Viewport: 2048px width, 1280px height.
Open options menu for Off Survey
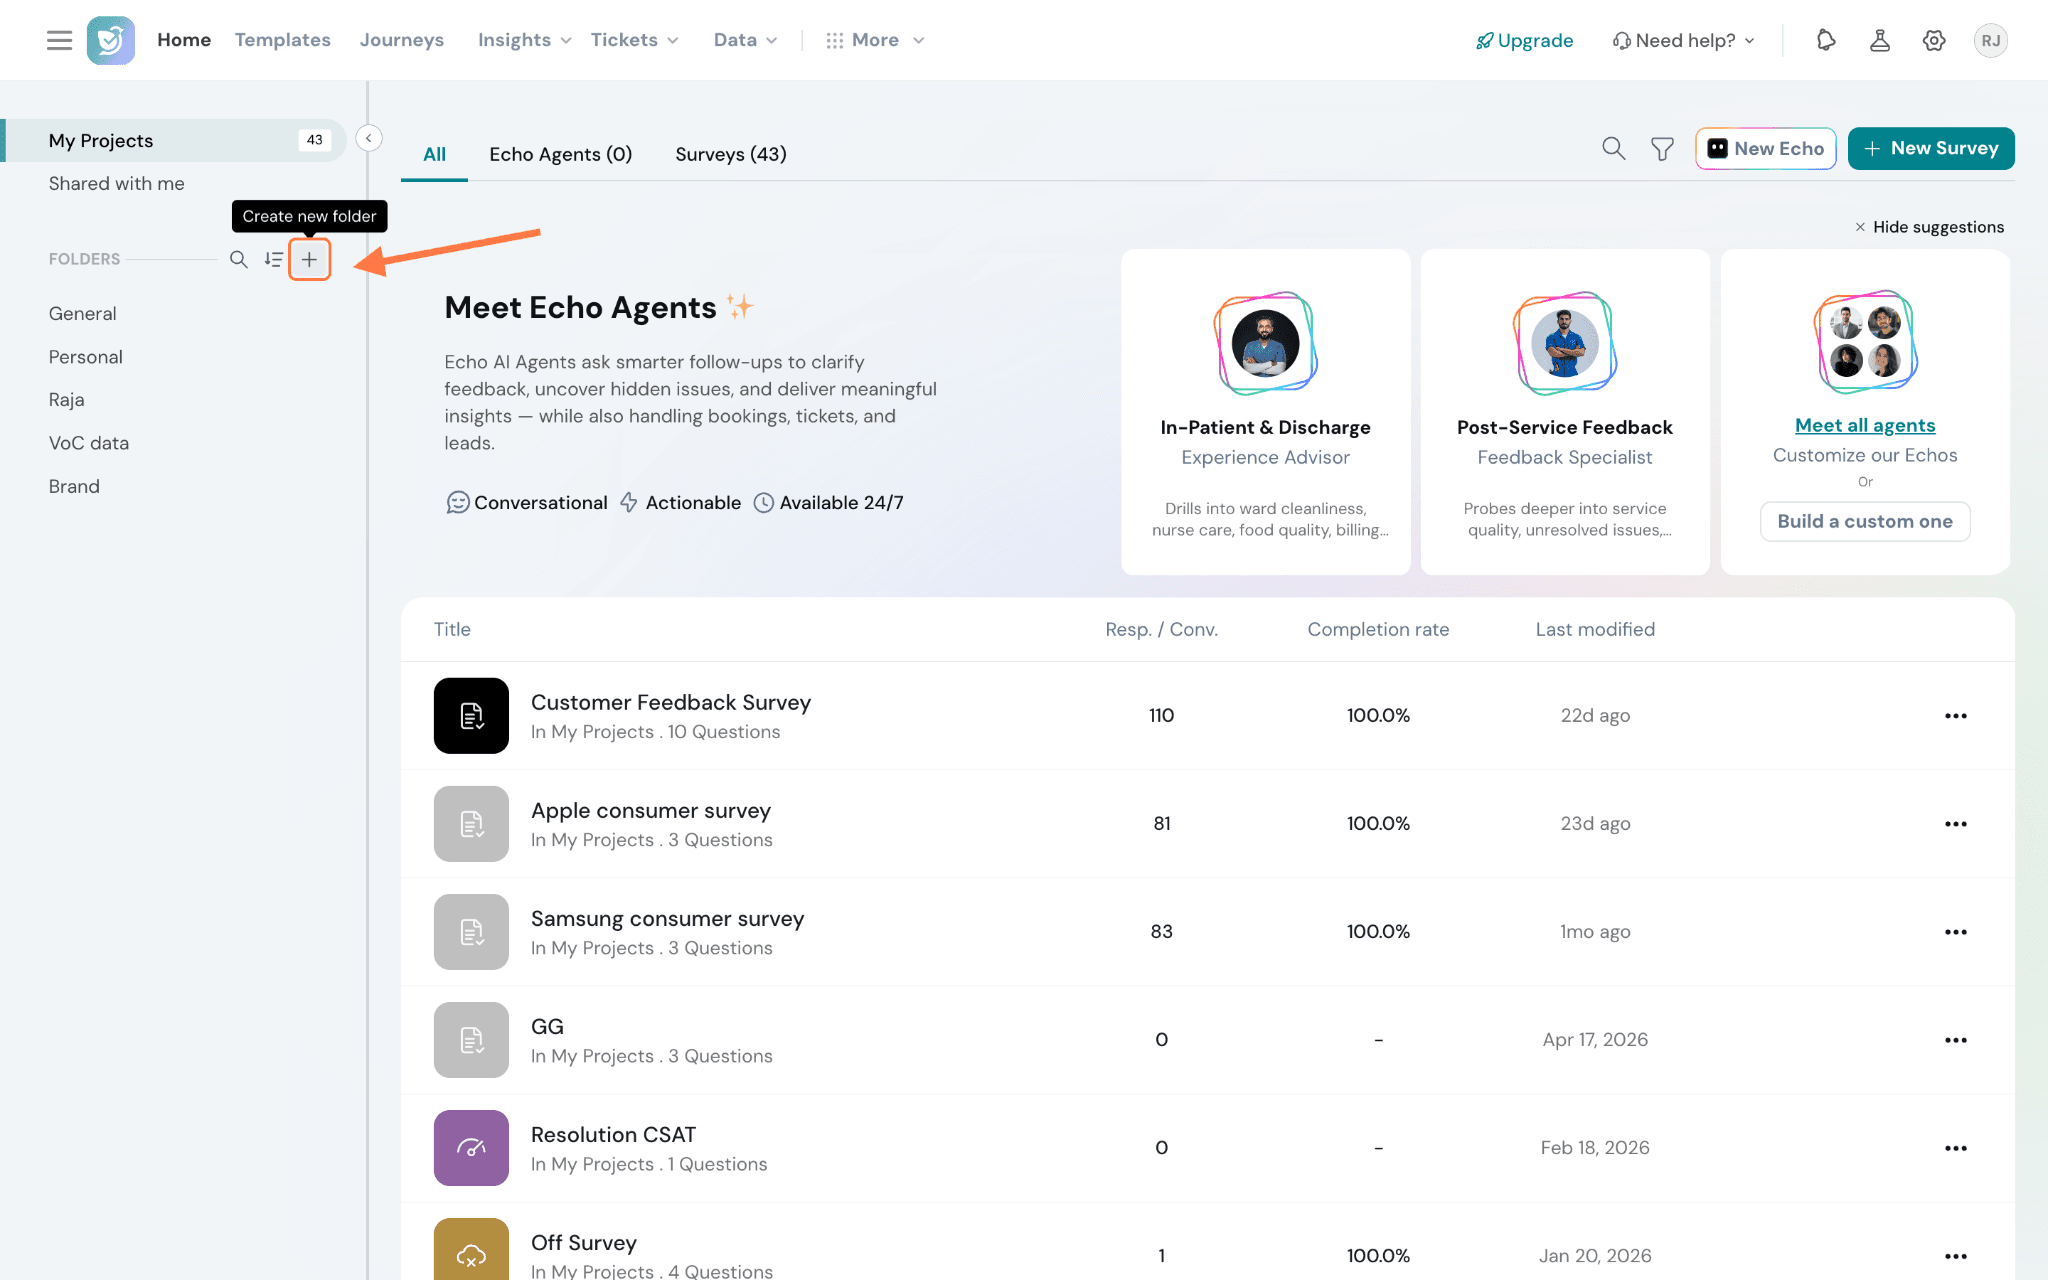coord(1956,1255)
